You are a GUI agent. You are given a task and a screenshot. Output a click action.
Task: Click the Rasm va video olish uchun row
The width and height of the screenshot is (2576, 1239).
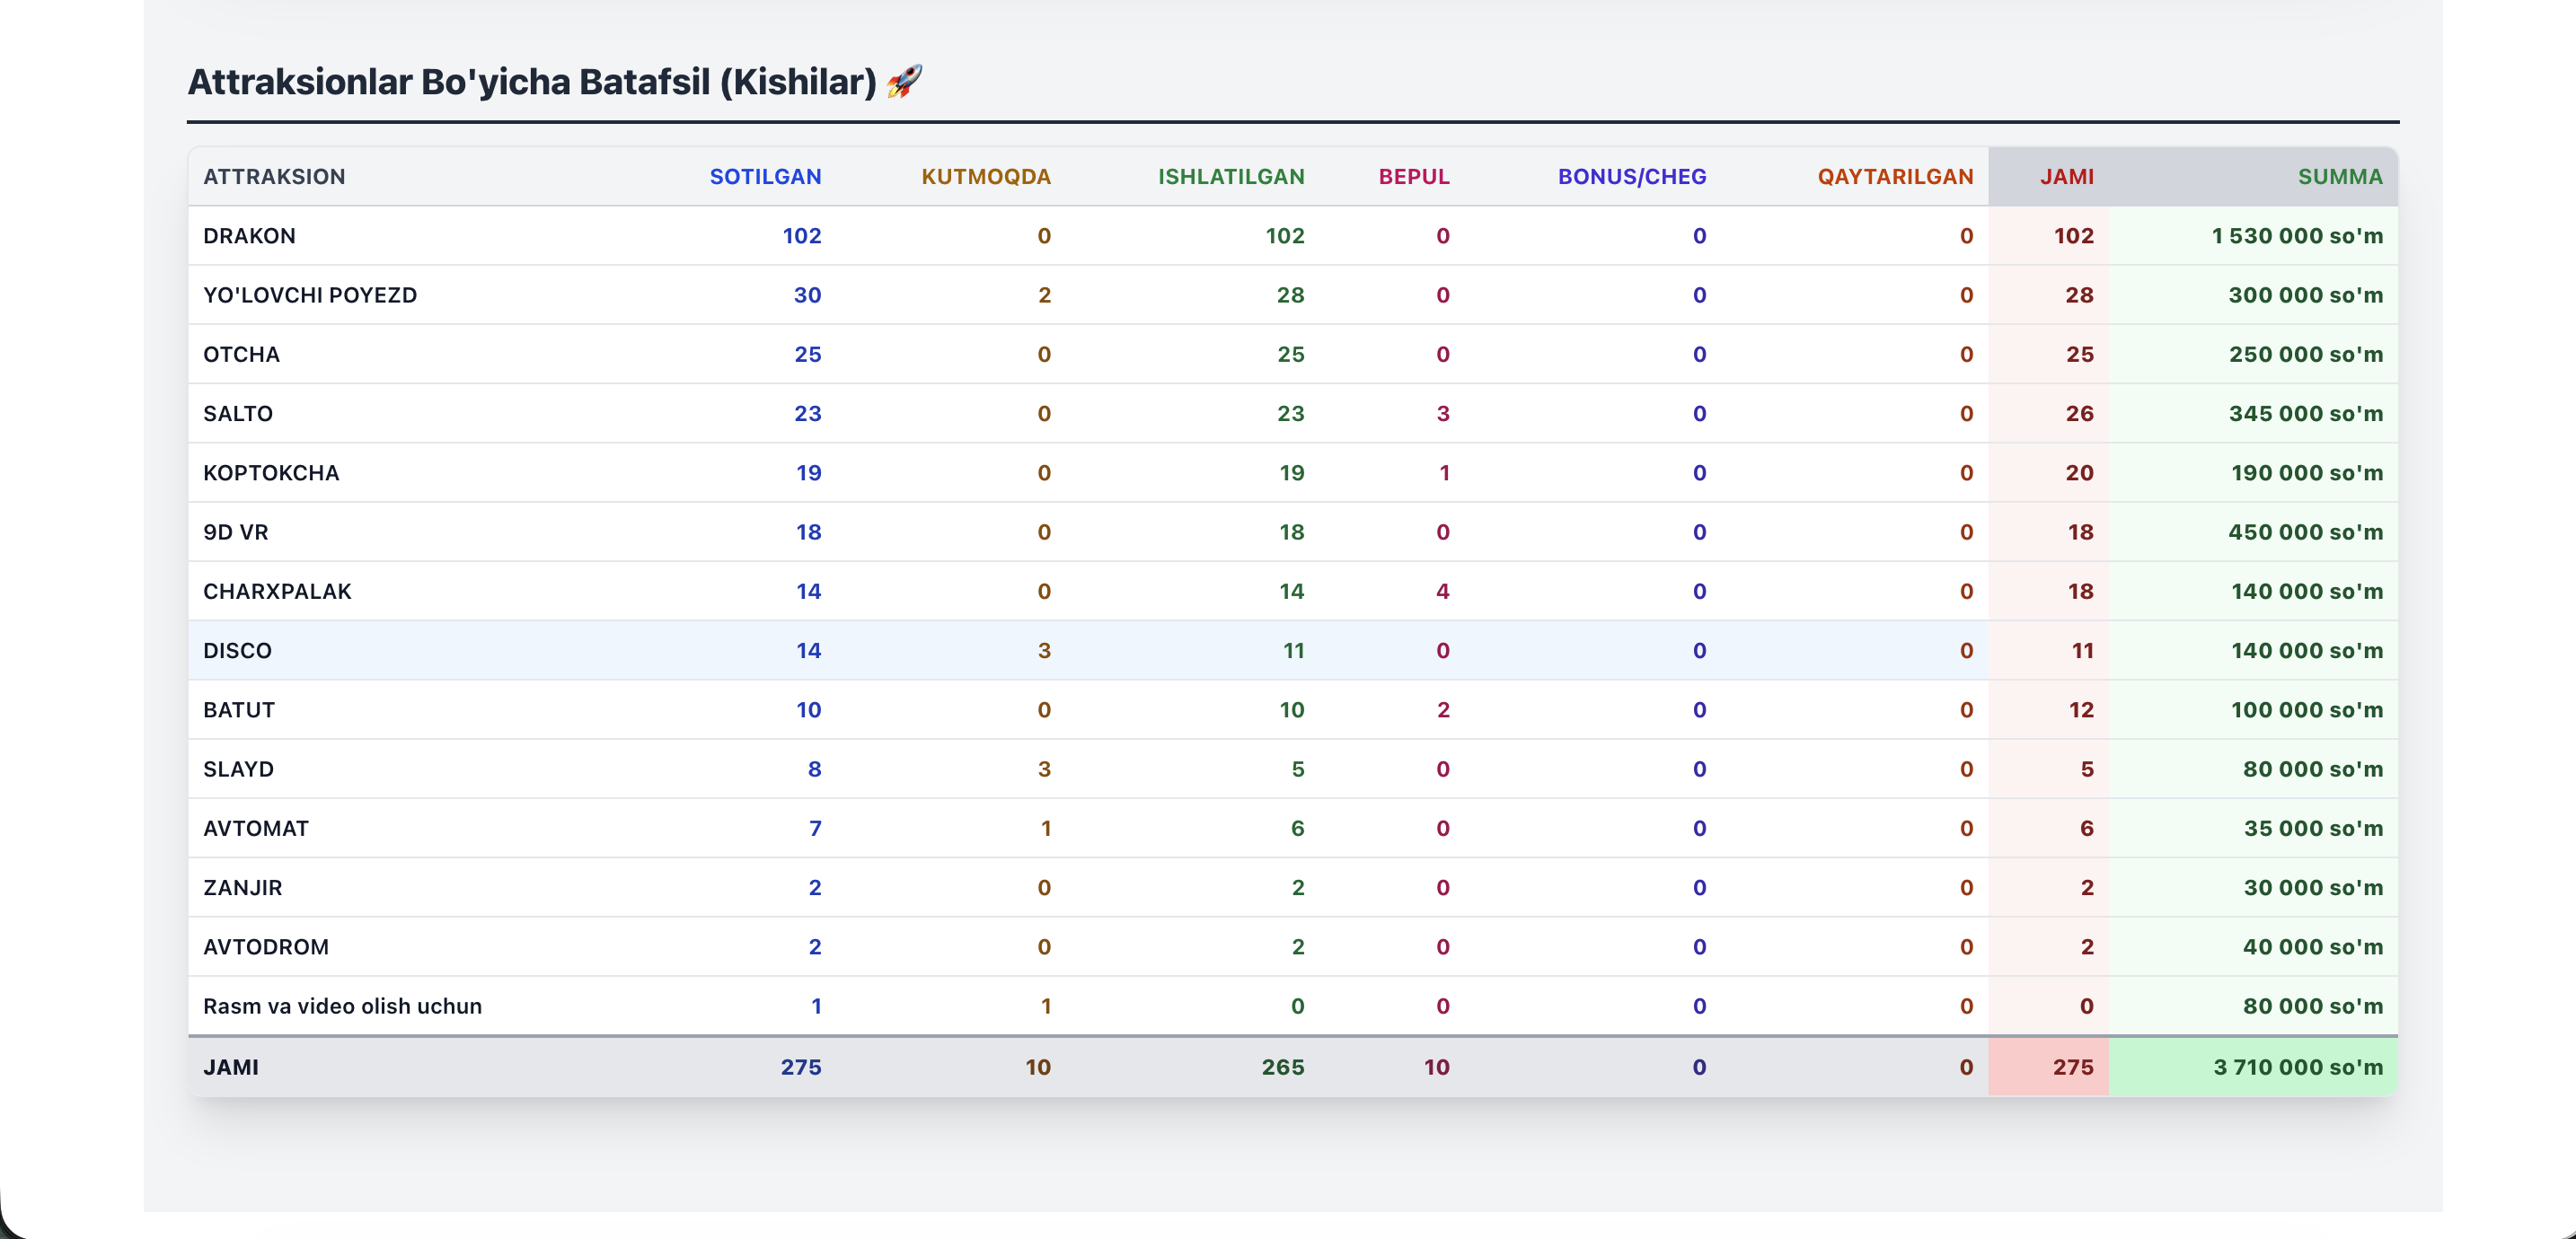[x=342, y=1006]
